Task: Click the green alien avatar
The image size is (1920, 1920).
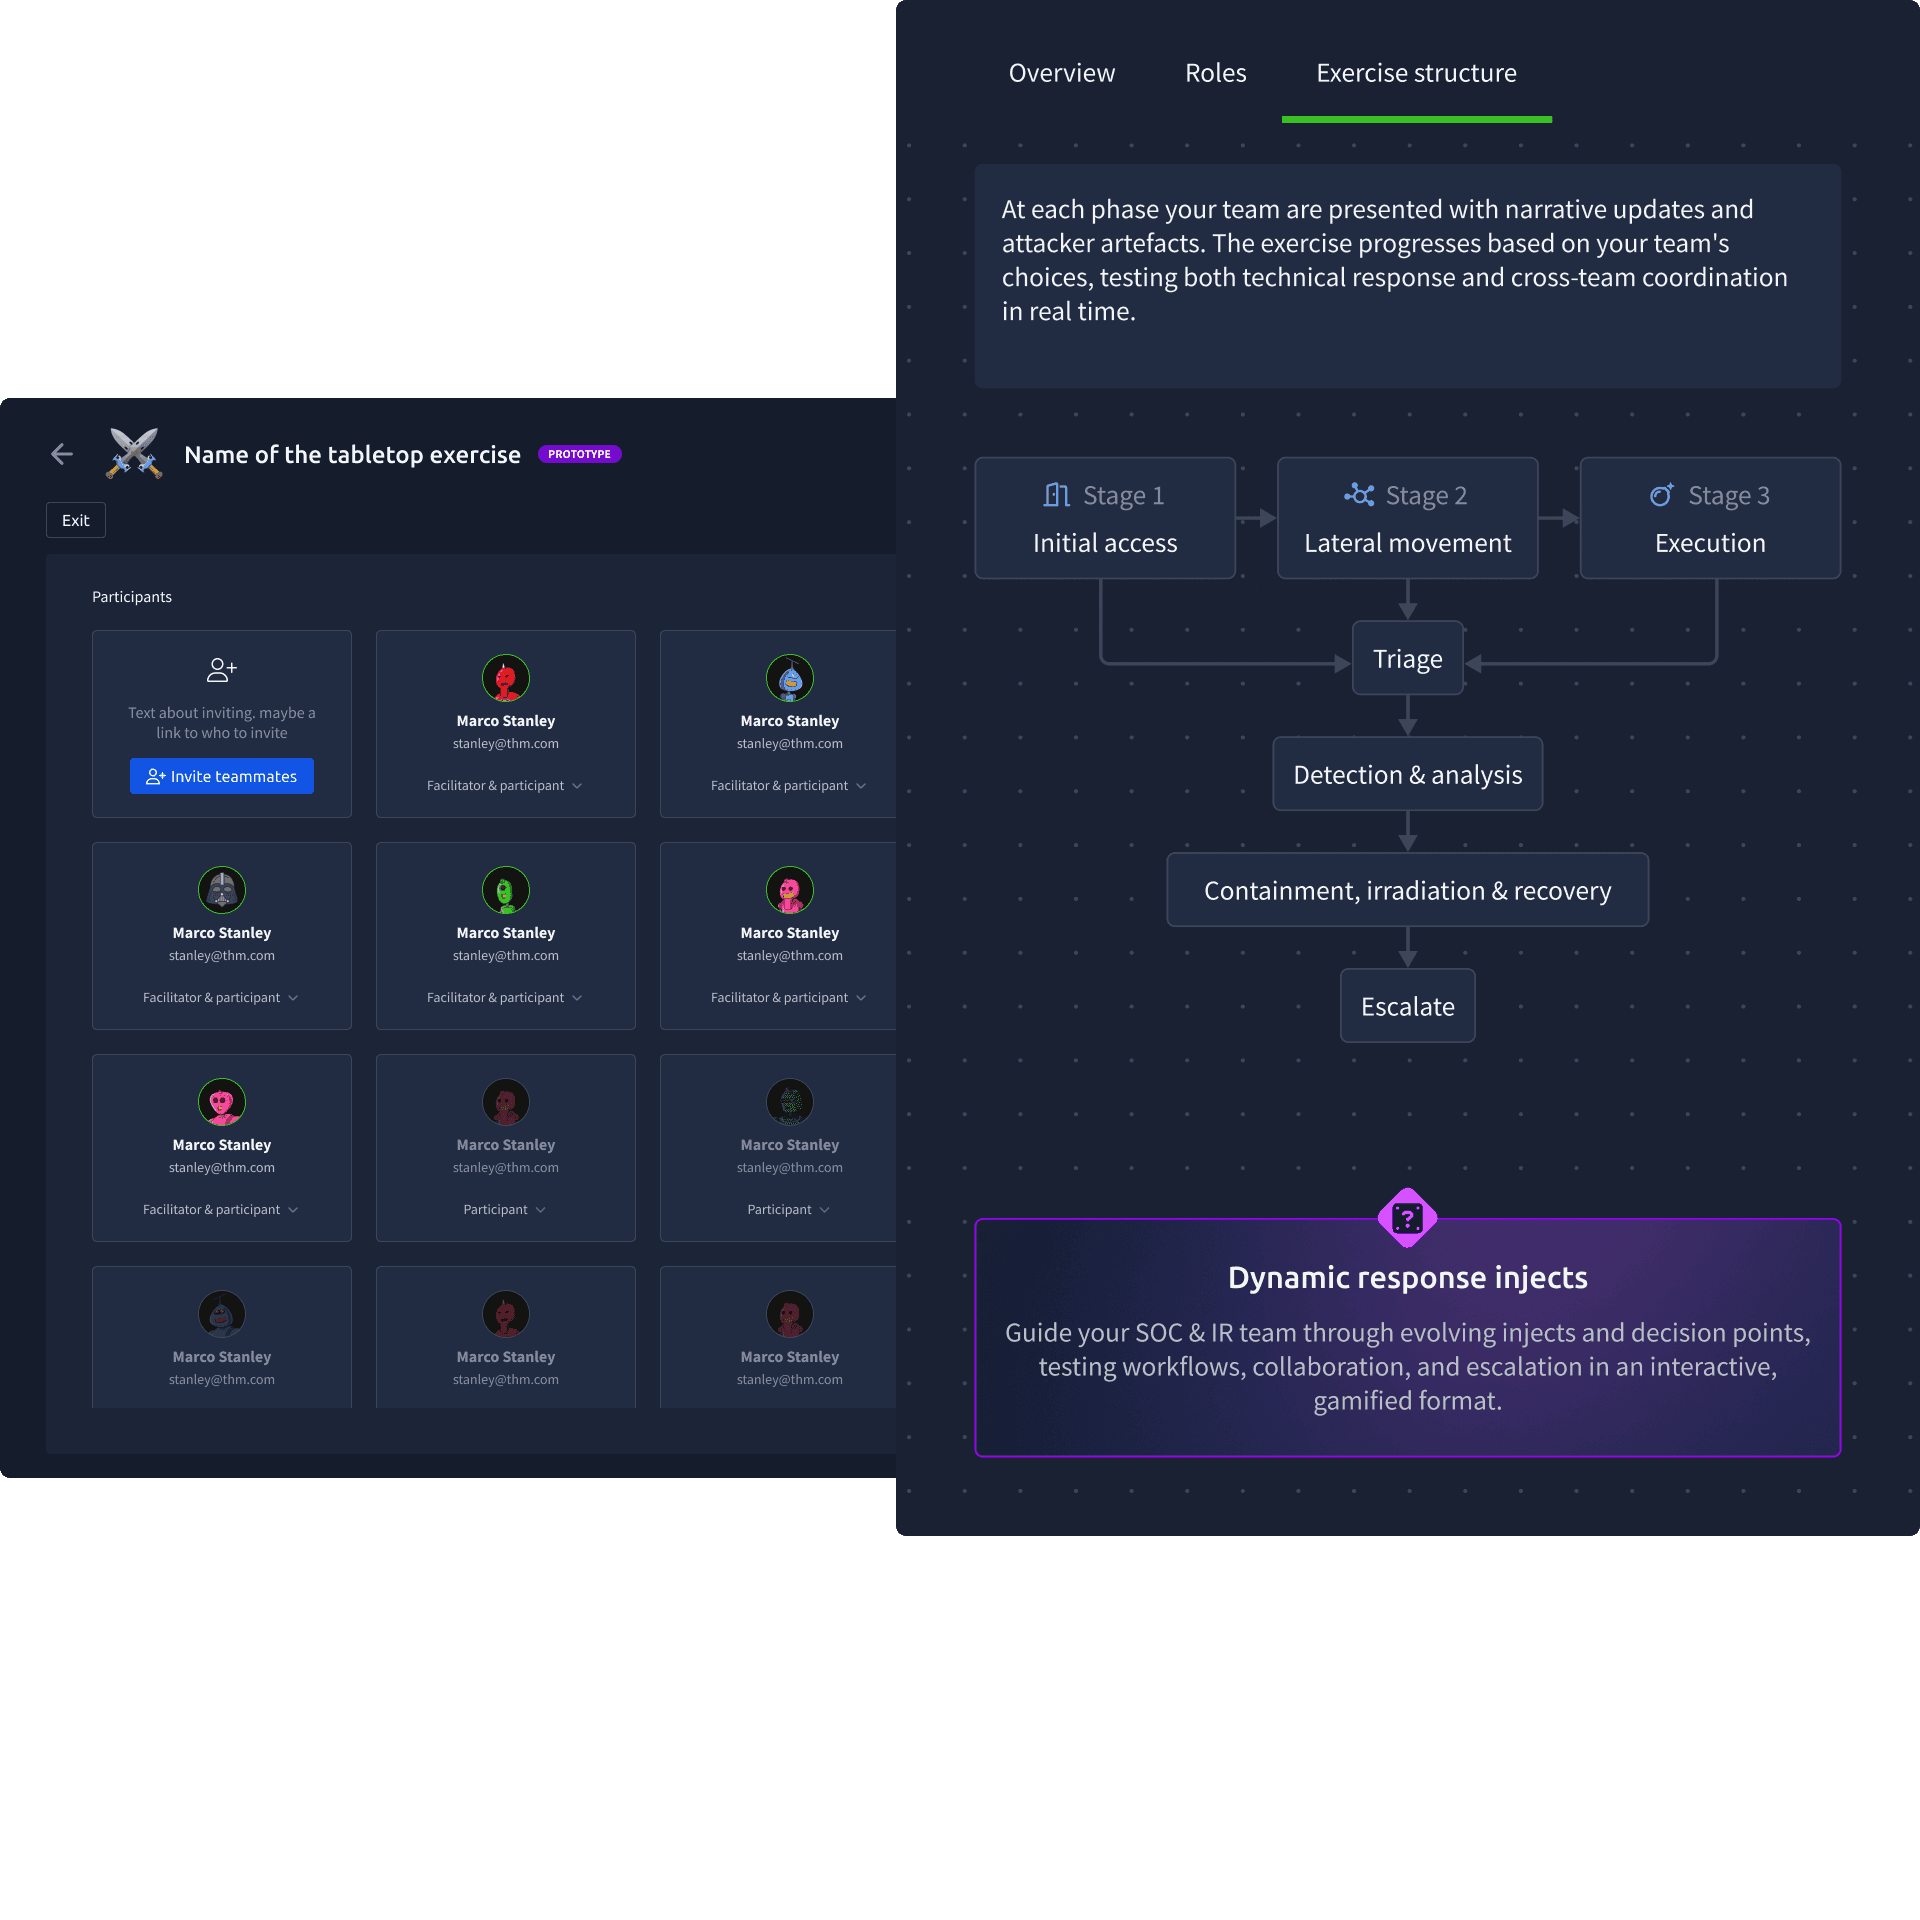Action: (505, 890)
